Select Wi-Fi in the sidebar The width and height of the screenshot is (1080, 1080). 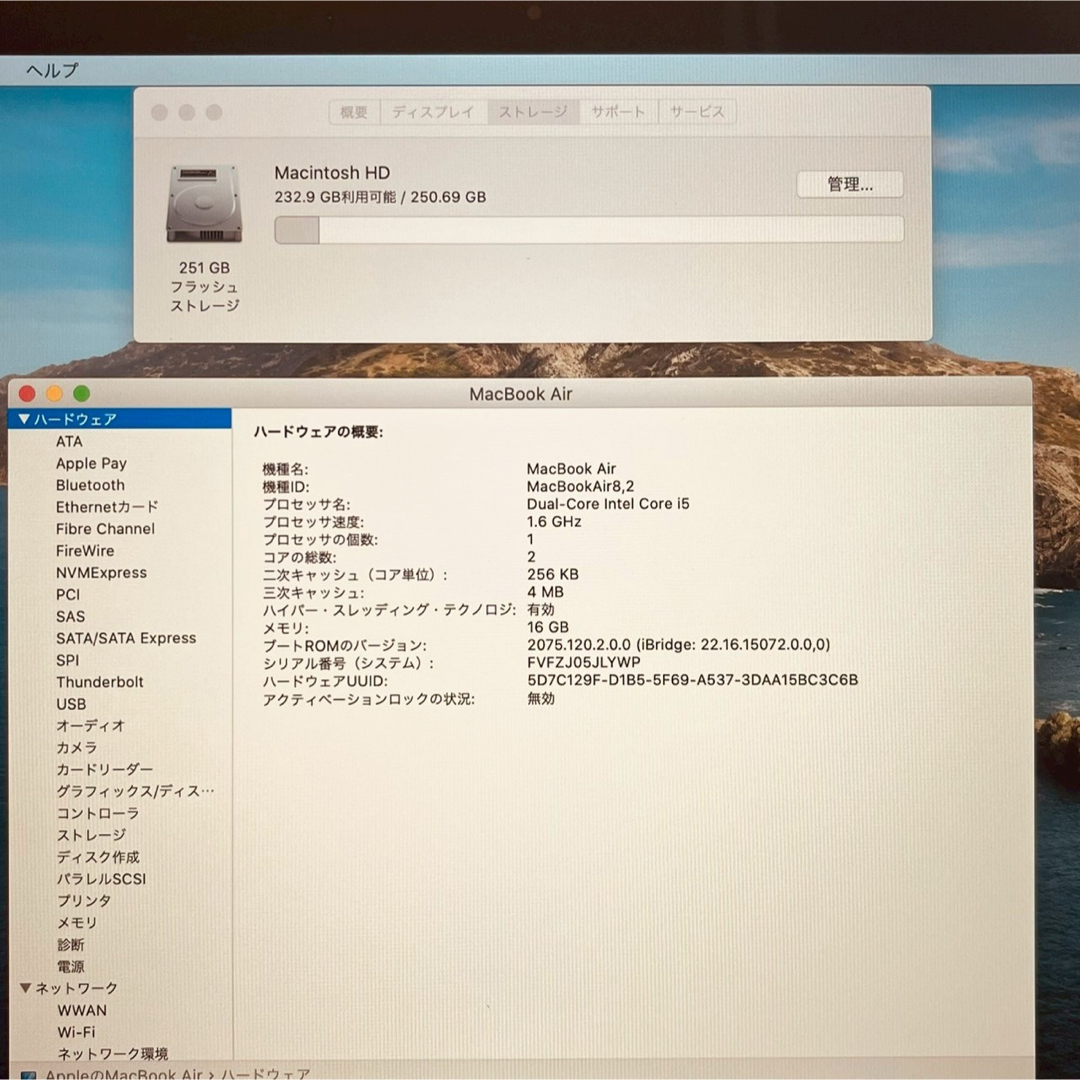coord(76,1032)
